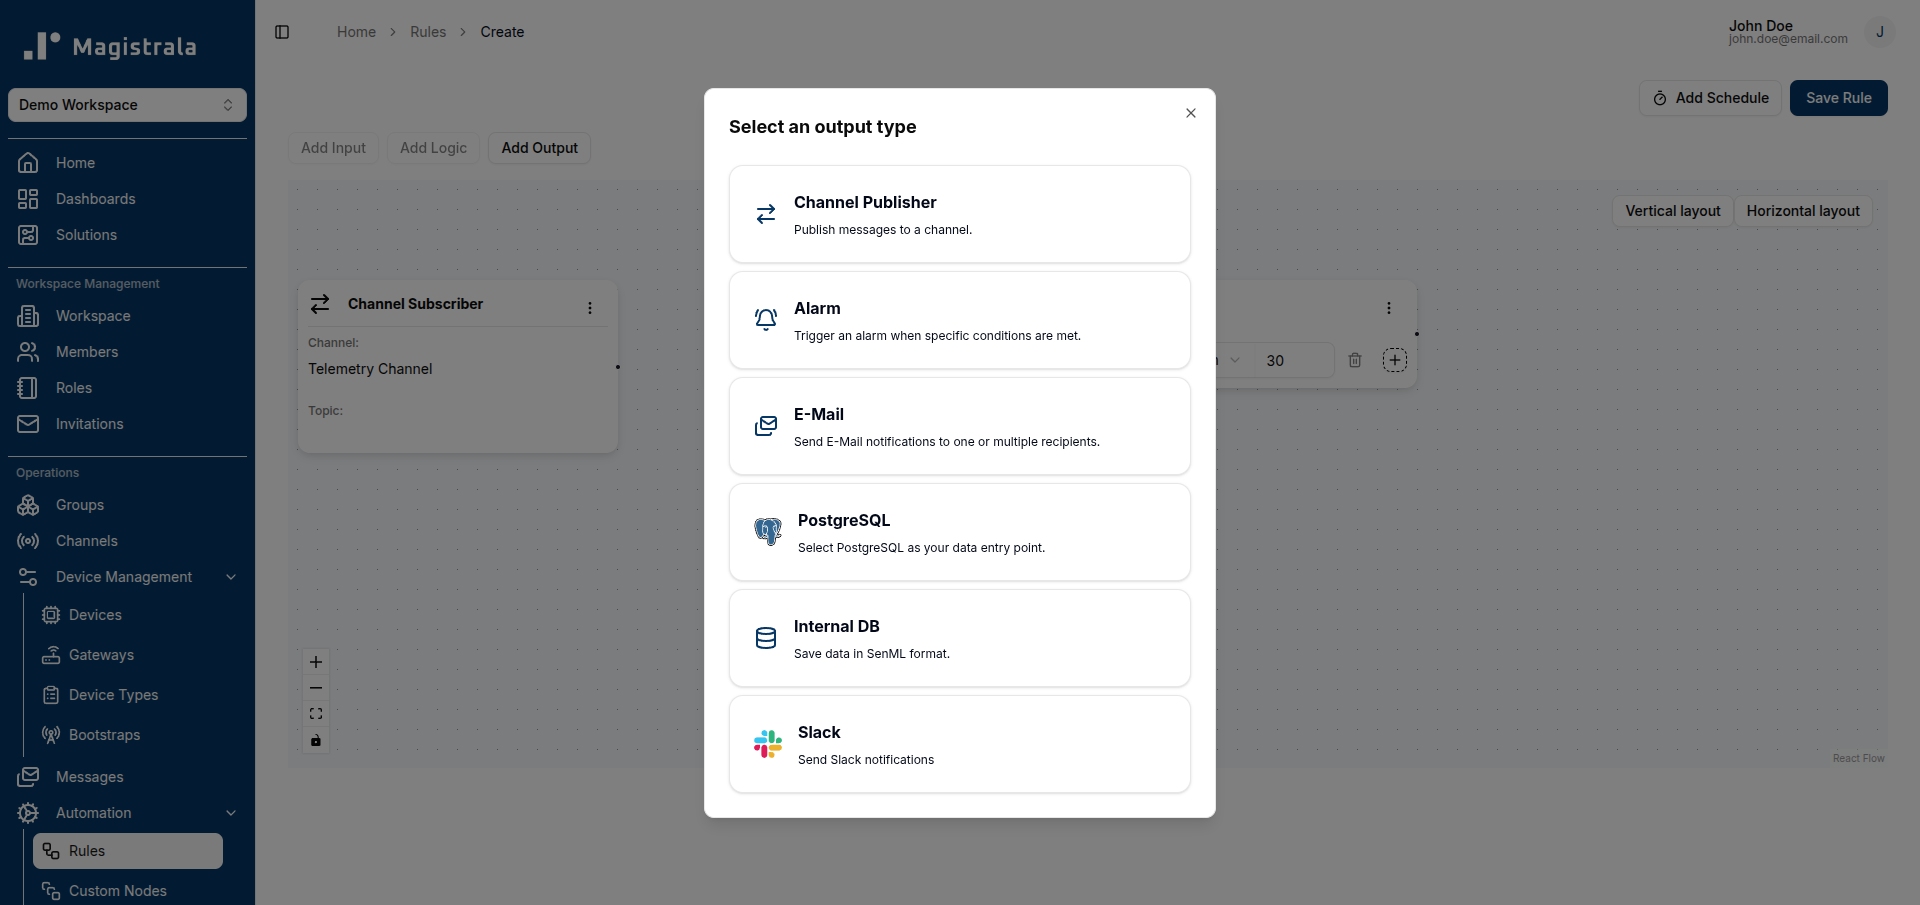Open Bootstraps submenu item
1920x905 pixels.
click(x=128, y=735)
